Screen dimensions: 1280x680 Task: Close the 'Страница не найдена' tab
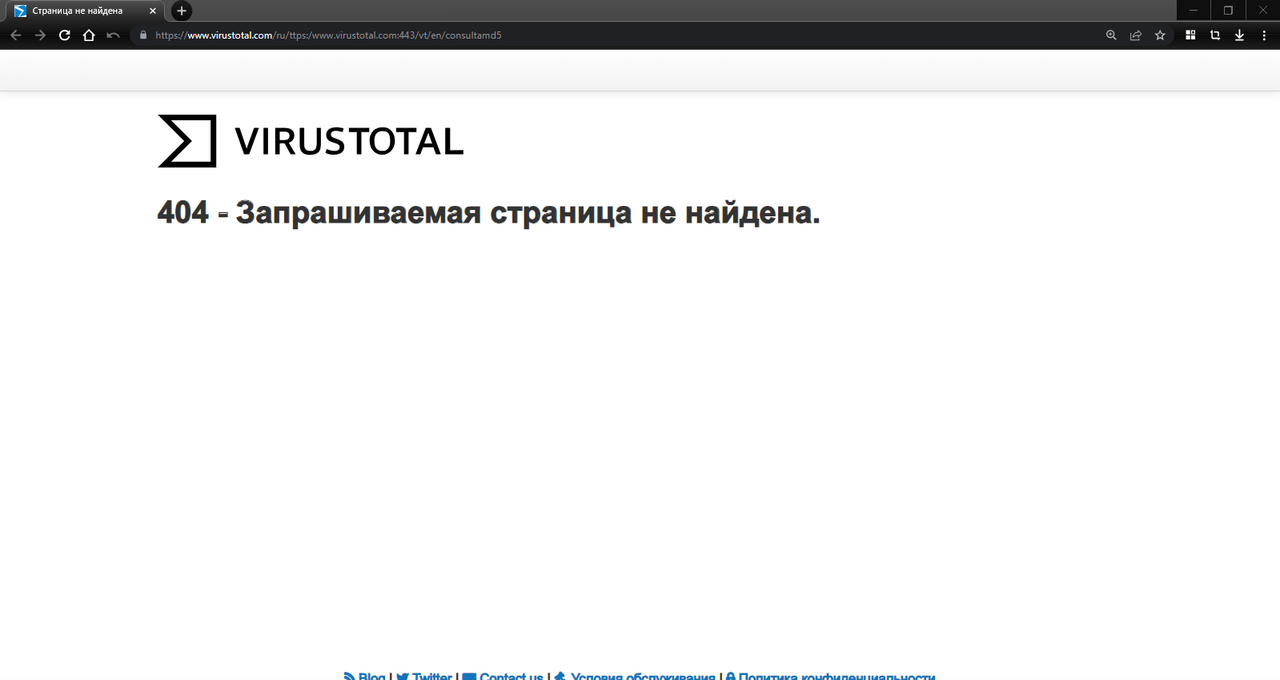coord(153,11)
